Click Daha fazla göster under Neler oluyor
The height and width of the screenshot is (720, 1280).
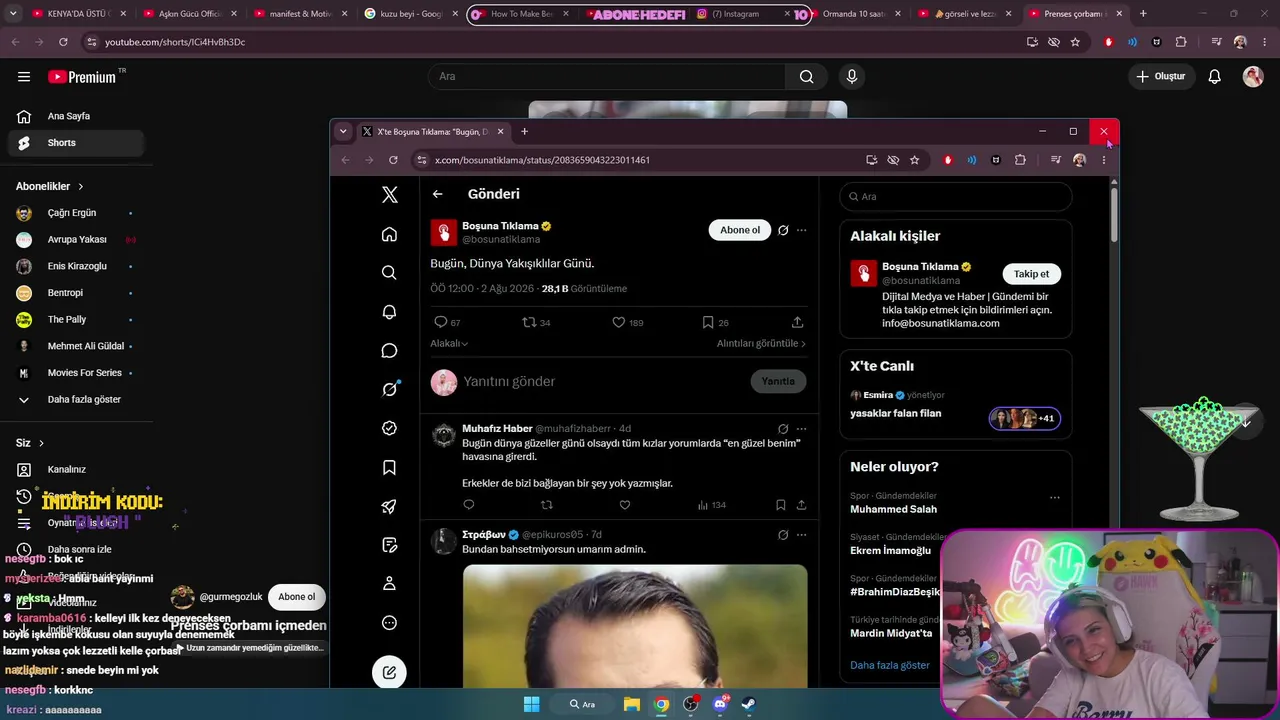click(890, 665)
